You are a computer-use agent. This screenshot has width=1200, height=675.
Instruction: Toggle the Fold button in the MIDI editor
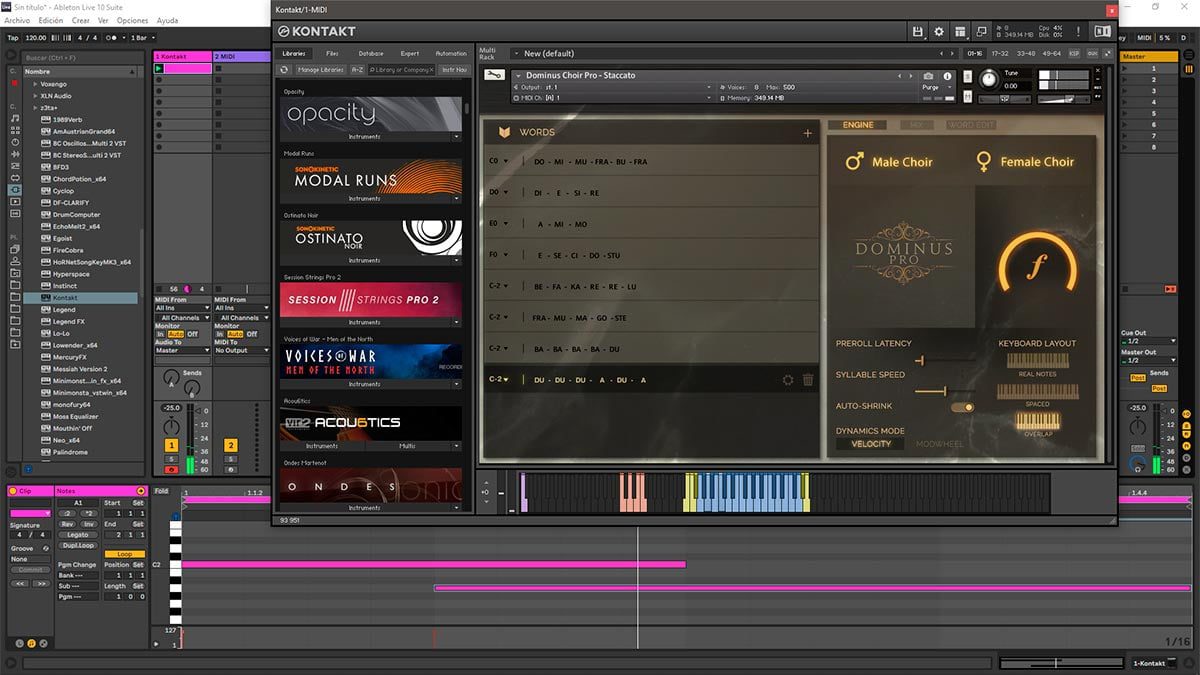pyautogui.click(x=162, y=491)
